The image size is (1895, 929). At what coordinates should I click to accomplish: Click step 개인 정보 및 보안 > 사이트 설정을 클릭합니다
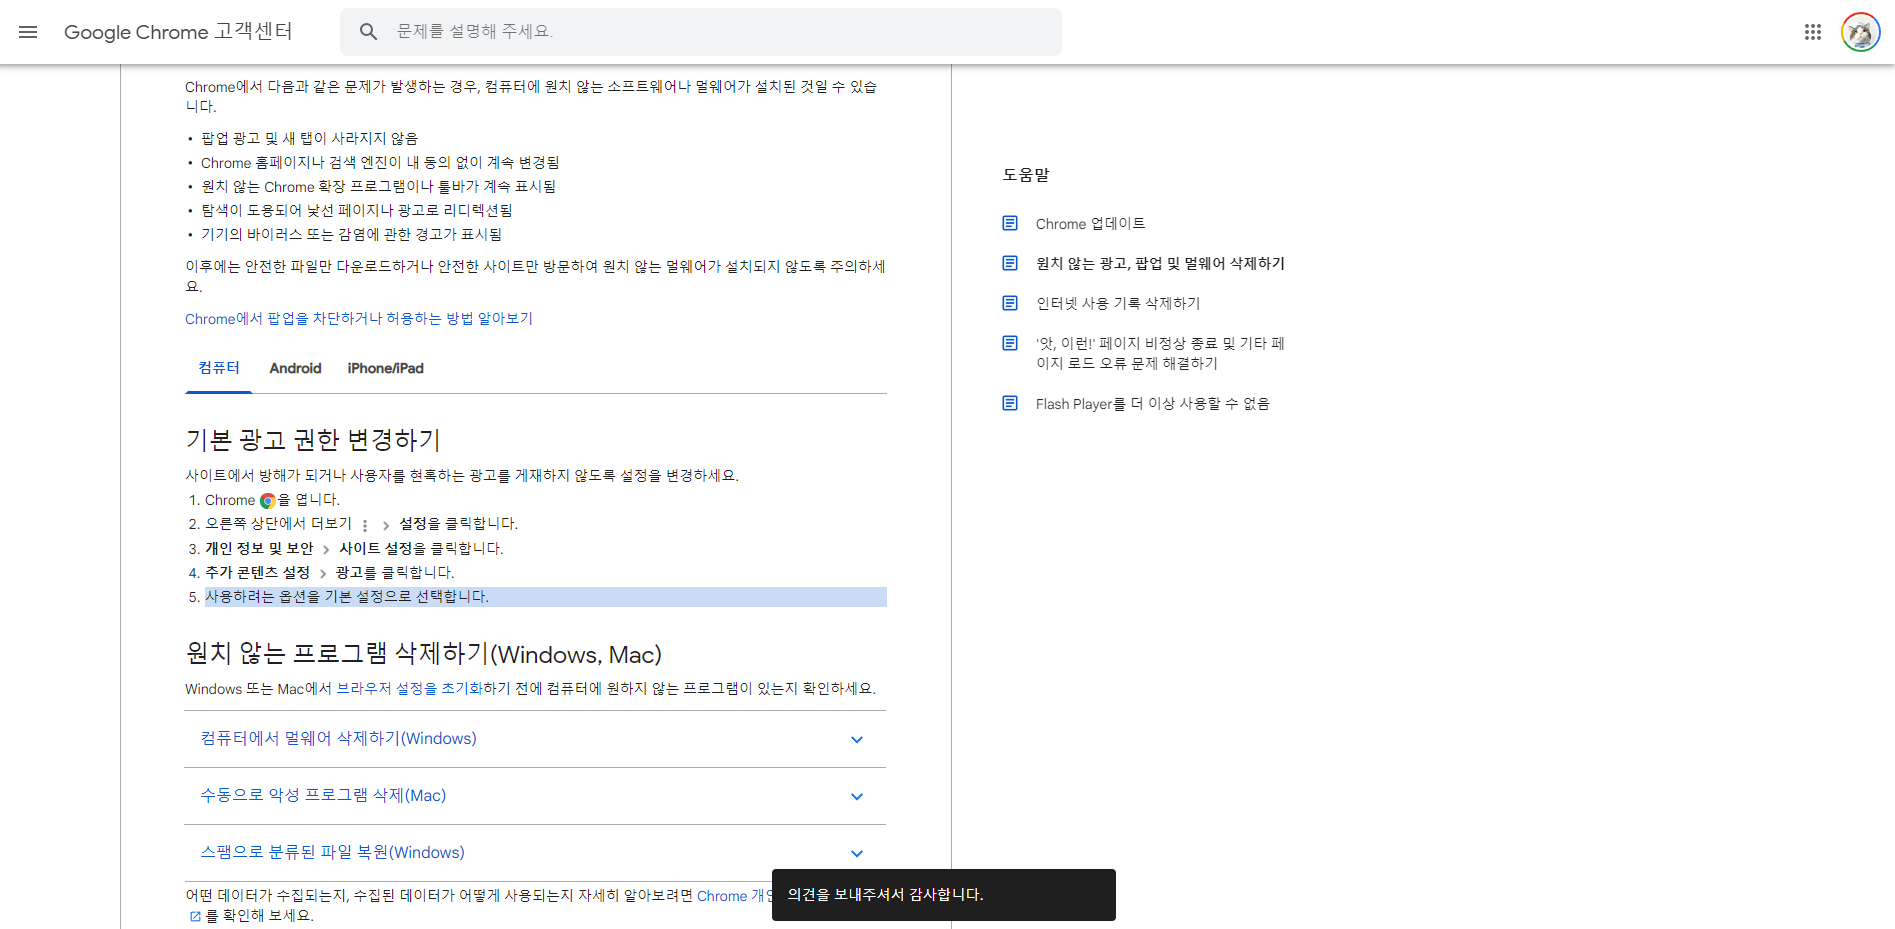point(354,548)
